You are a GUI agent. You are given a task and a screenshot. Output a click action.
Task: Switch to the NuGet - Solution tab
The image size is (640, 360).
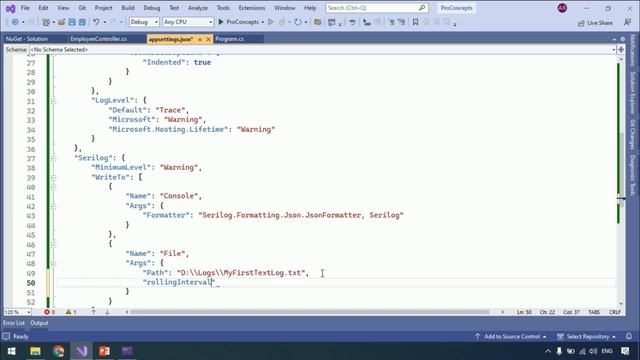pyautogui.click(x=27, y=39)
